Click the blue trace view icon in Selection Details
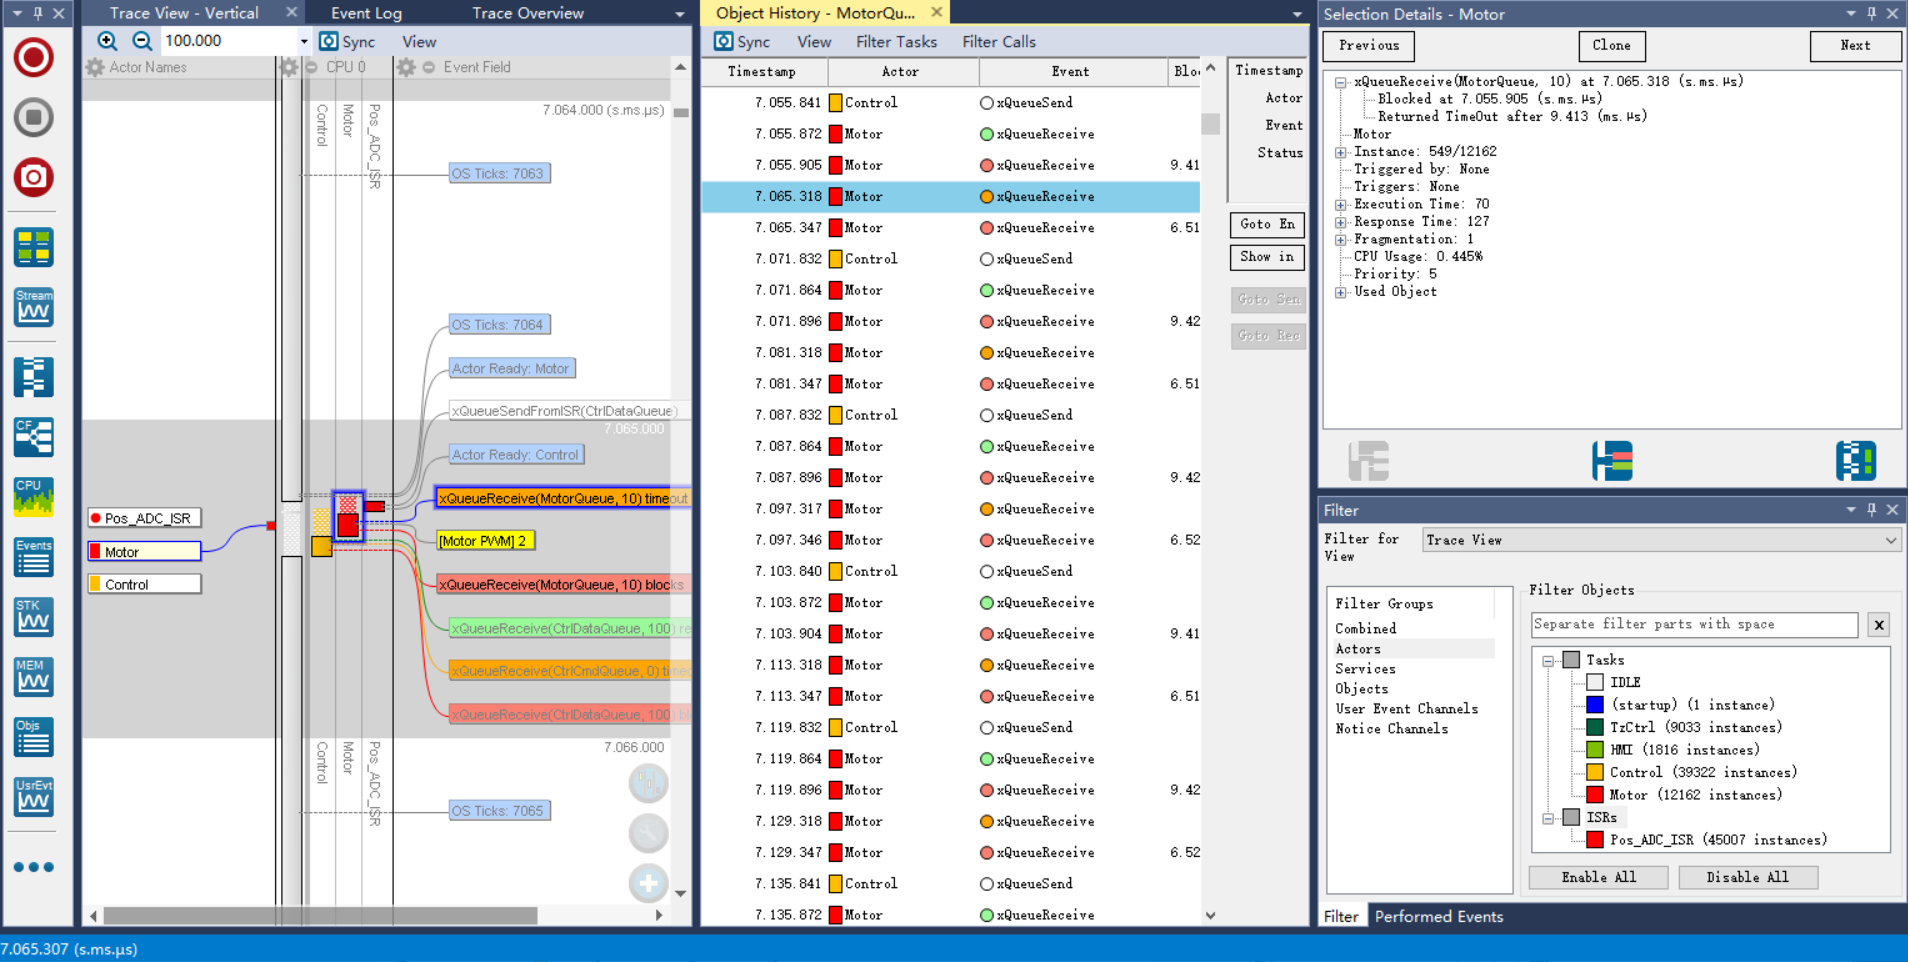The image size is (1908, 962). click(x=1612, y=461)
